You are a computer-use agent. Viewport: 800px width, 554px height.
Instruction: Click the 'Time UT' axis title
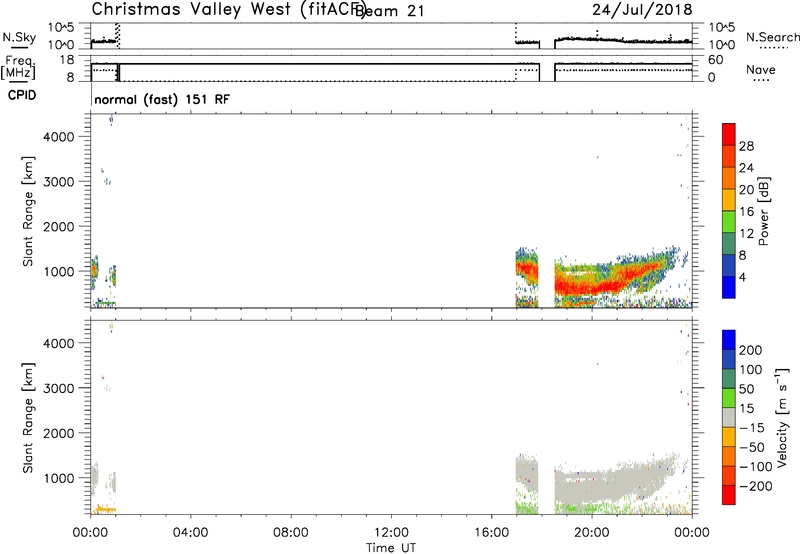pyautogui.click(x=391, y=548)
